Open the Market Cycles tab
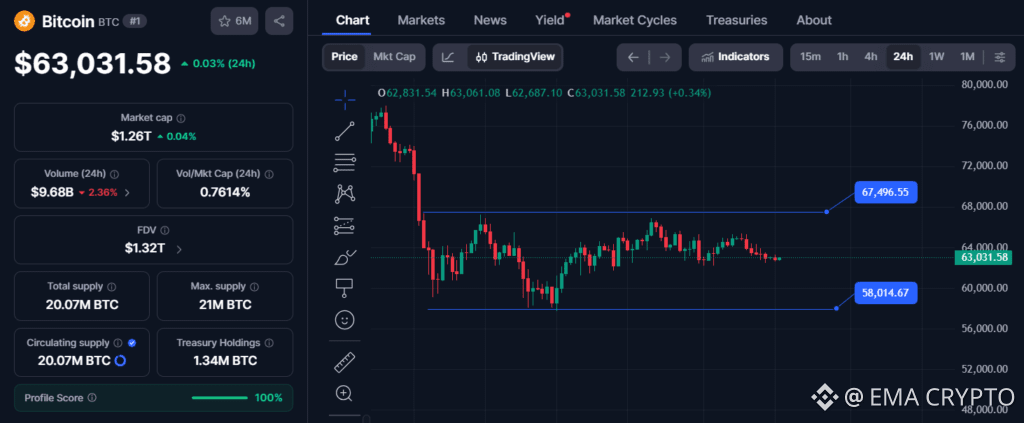Image resolution: width=1024 pixels, height=423 pixels. tap(635, 20)
